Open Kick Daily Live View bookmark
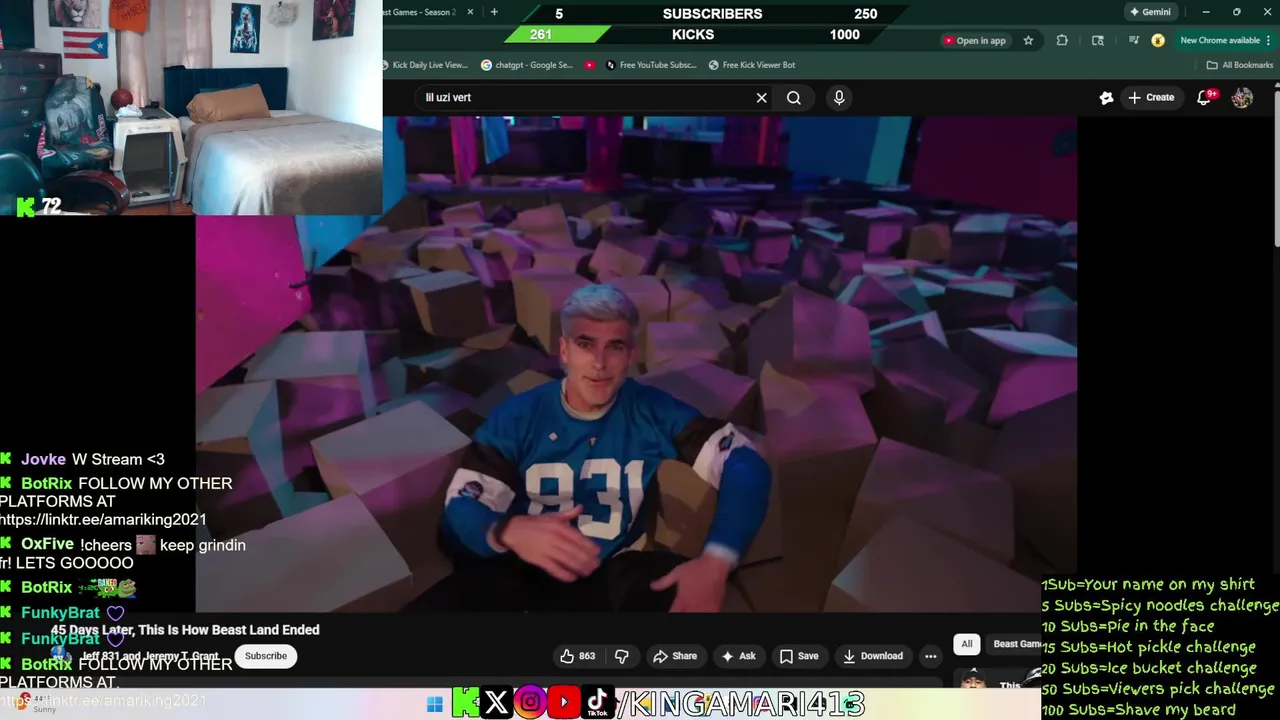Viewport: 1280px width, 720px height. coord(425,65)
